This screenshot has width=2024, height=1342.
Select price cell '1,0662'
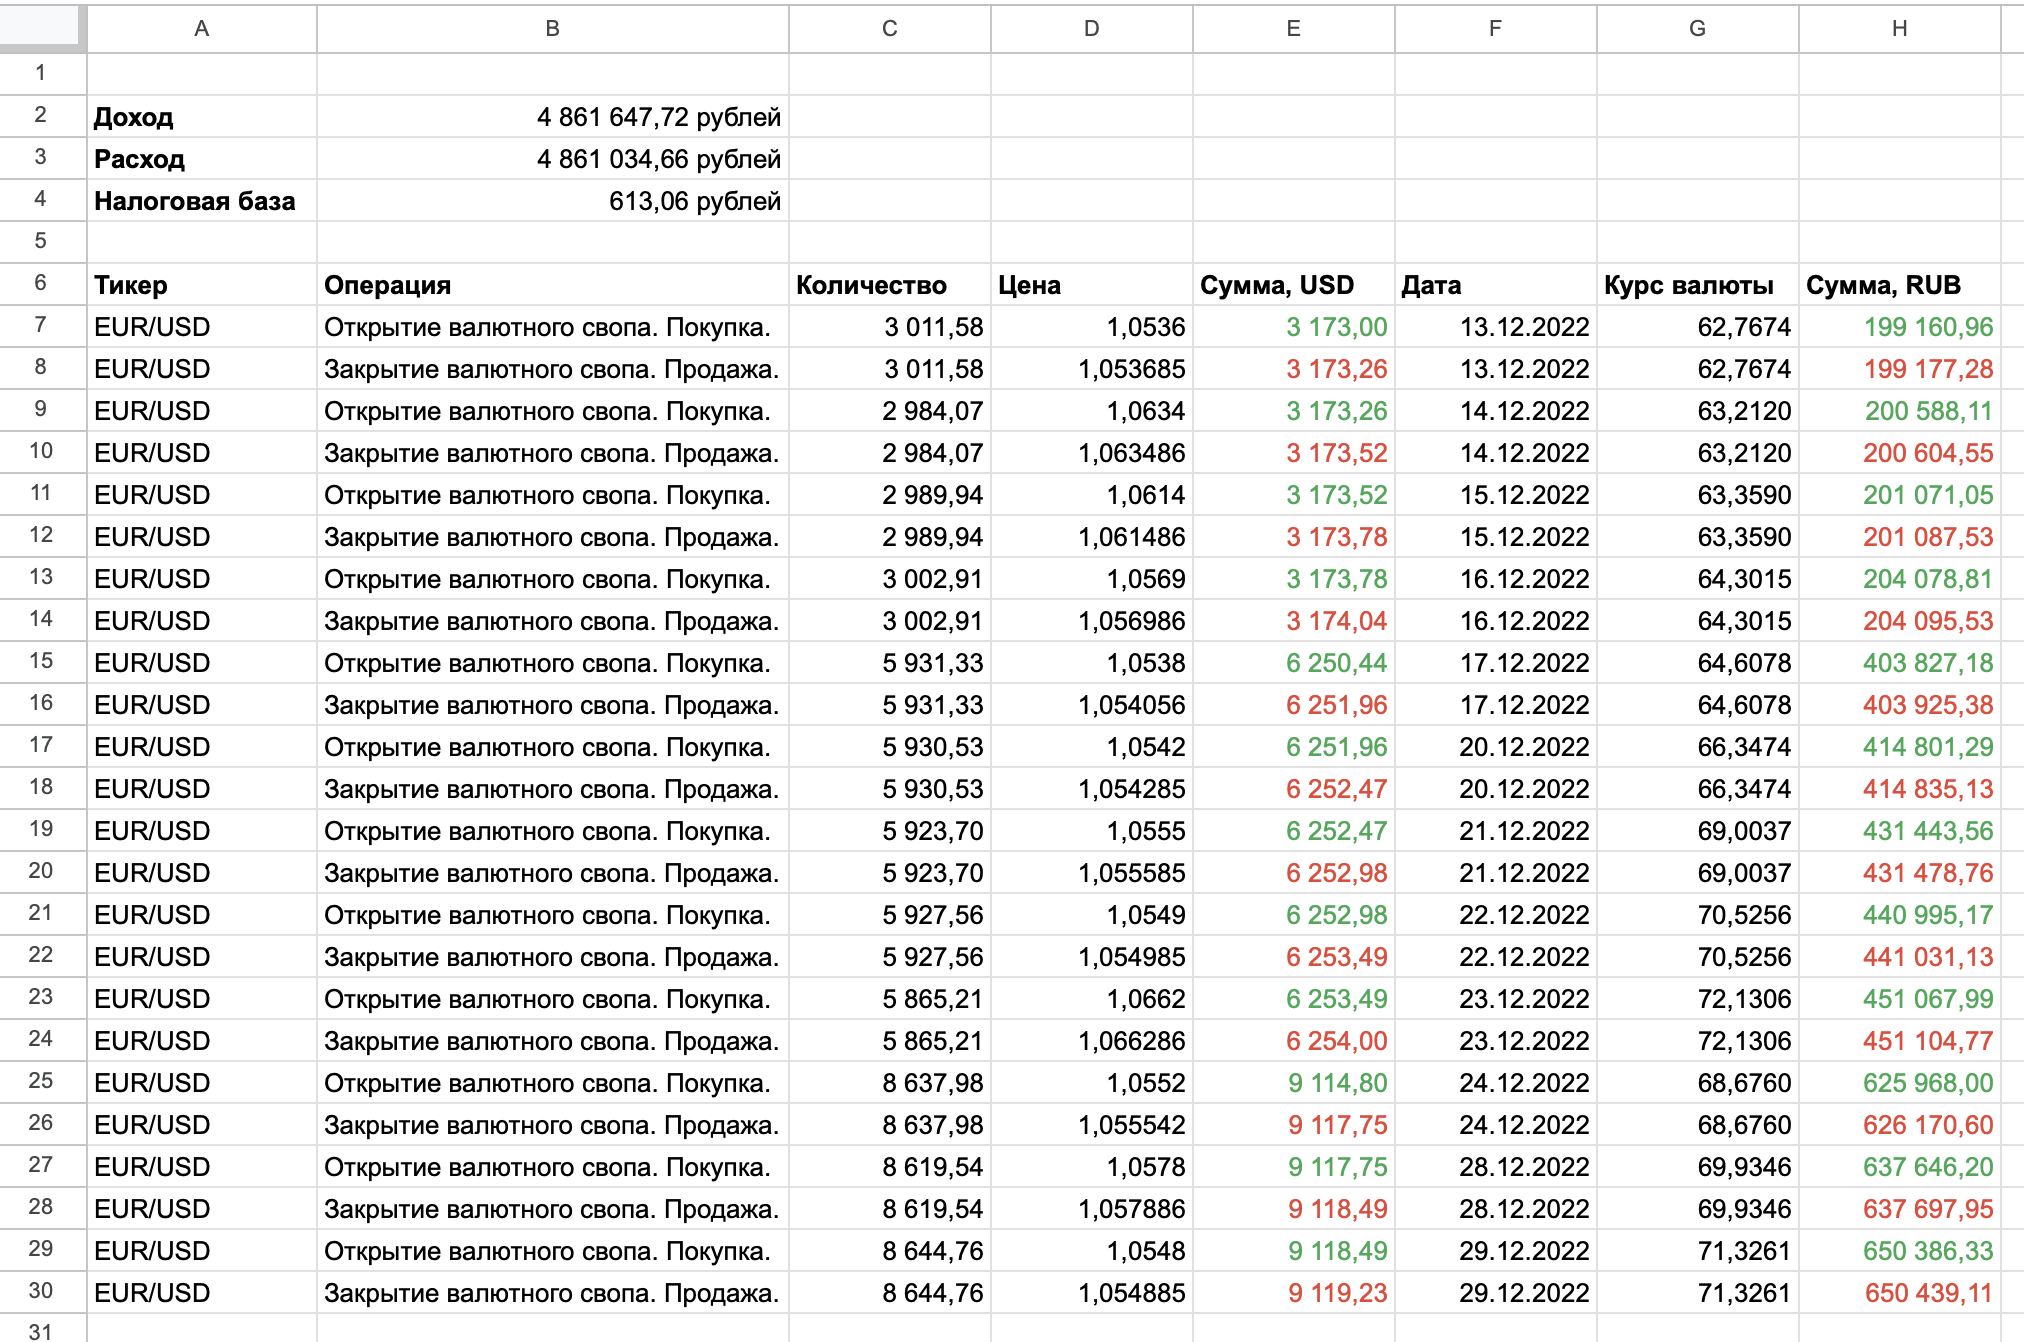(1092, 999)
